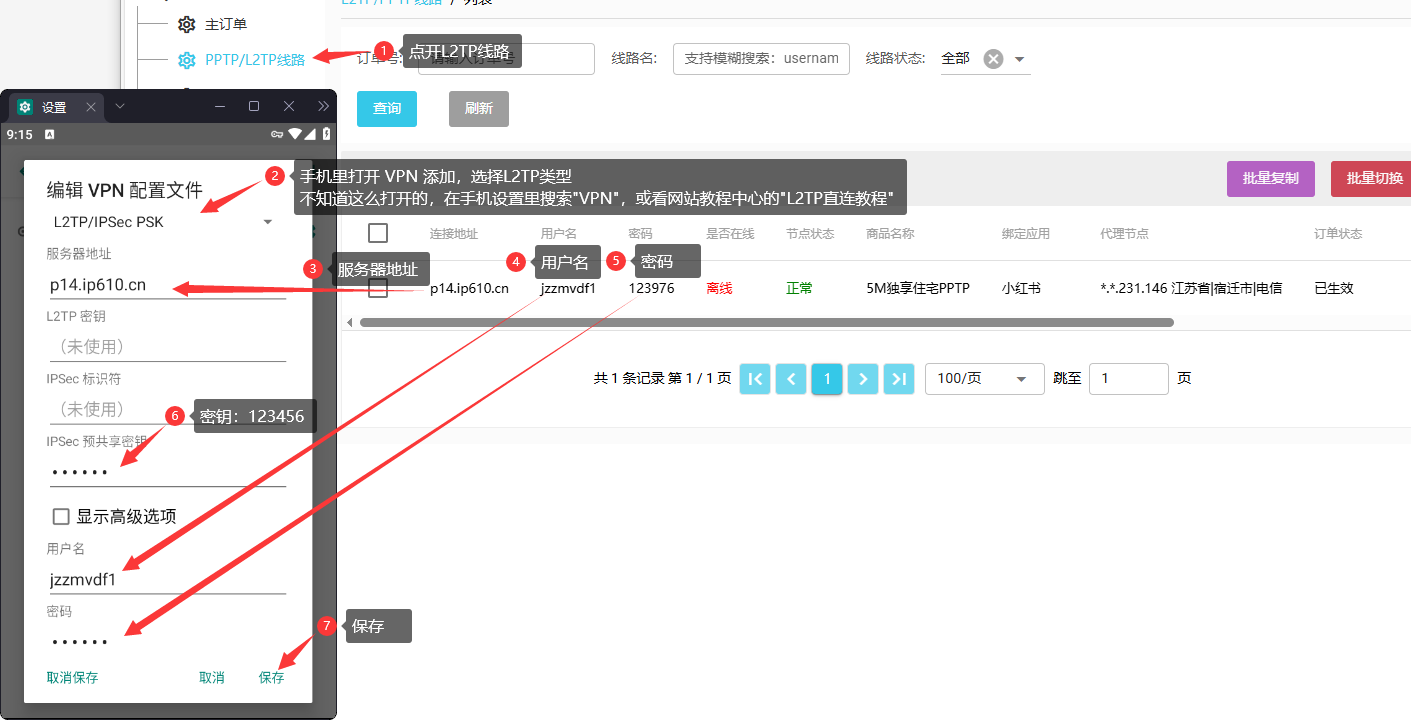Image resolution: width=1411 pixels, height=720 pixels.
Task: Click the Wi-Fi icon in the phone status bar
Action: click(x=295, y=134)
